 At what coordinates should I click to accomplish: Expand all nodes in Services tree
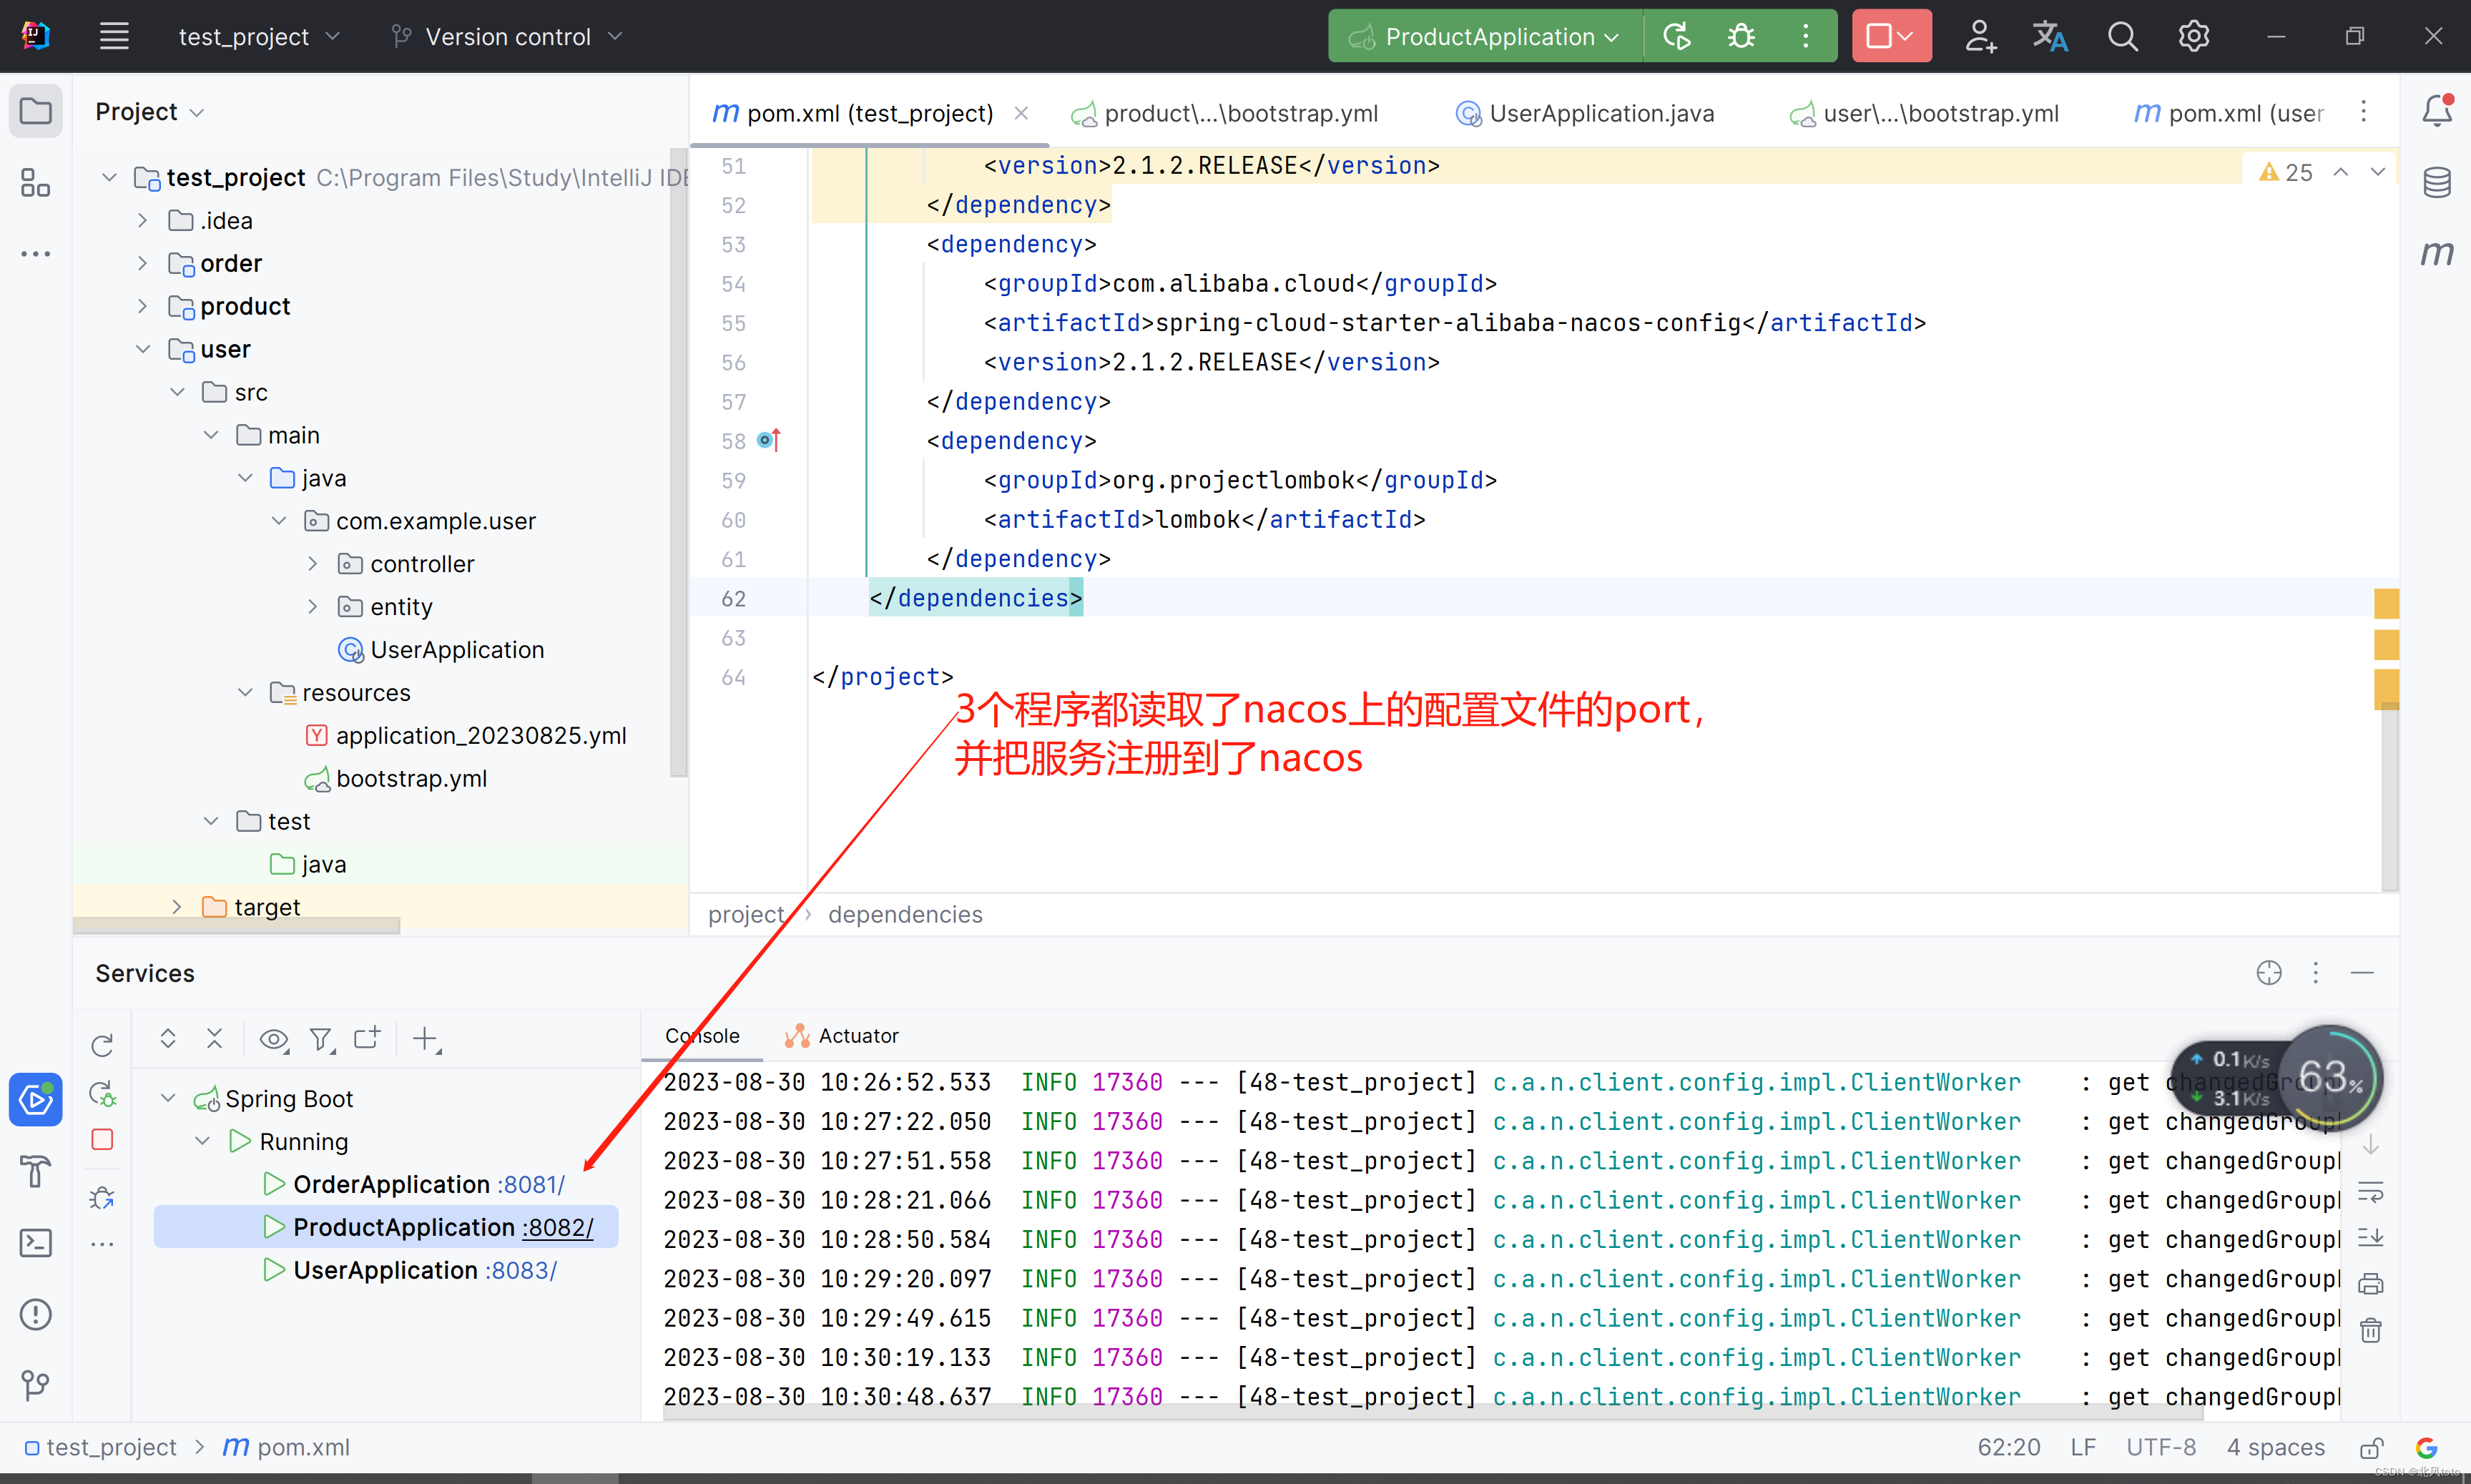click(x=168, y=1039)
